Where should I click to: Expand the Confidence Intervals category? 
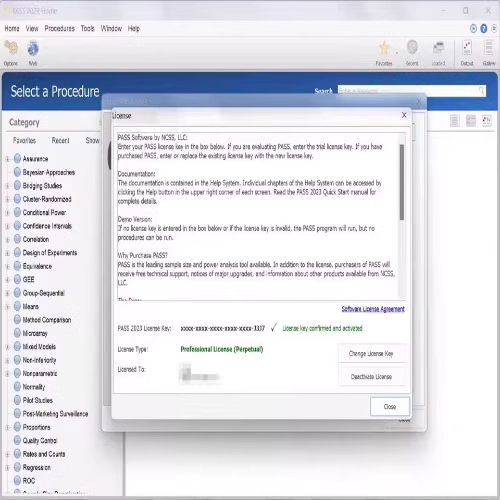tap(7, 226)
